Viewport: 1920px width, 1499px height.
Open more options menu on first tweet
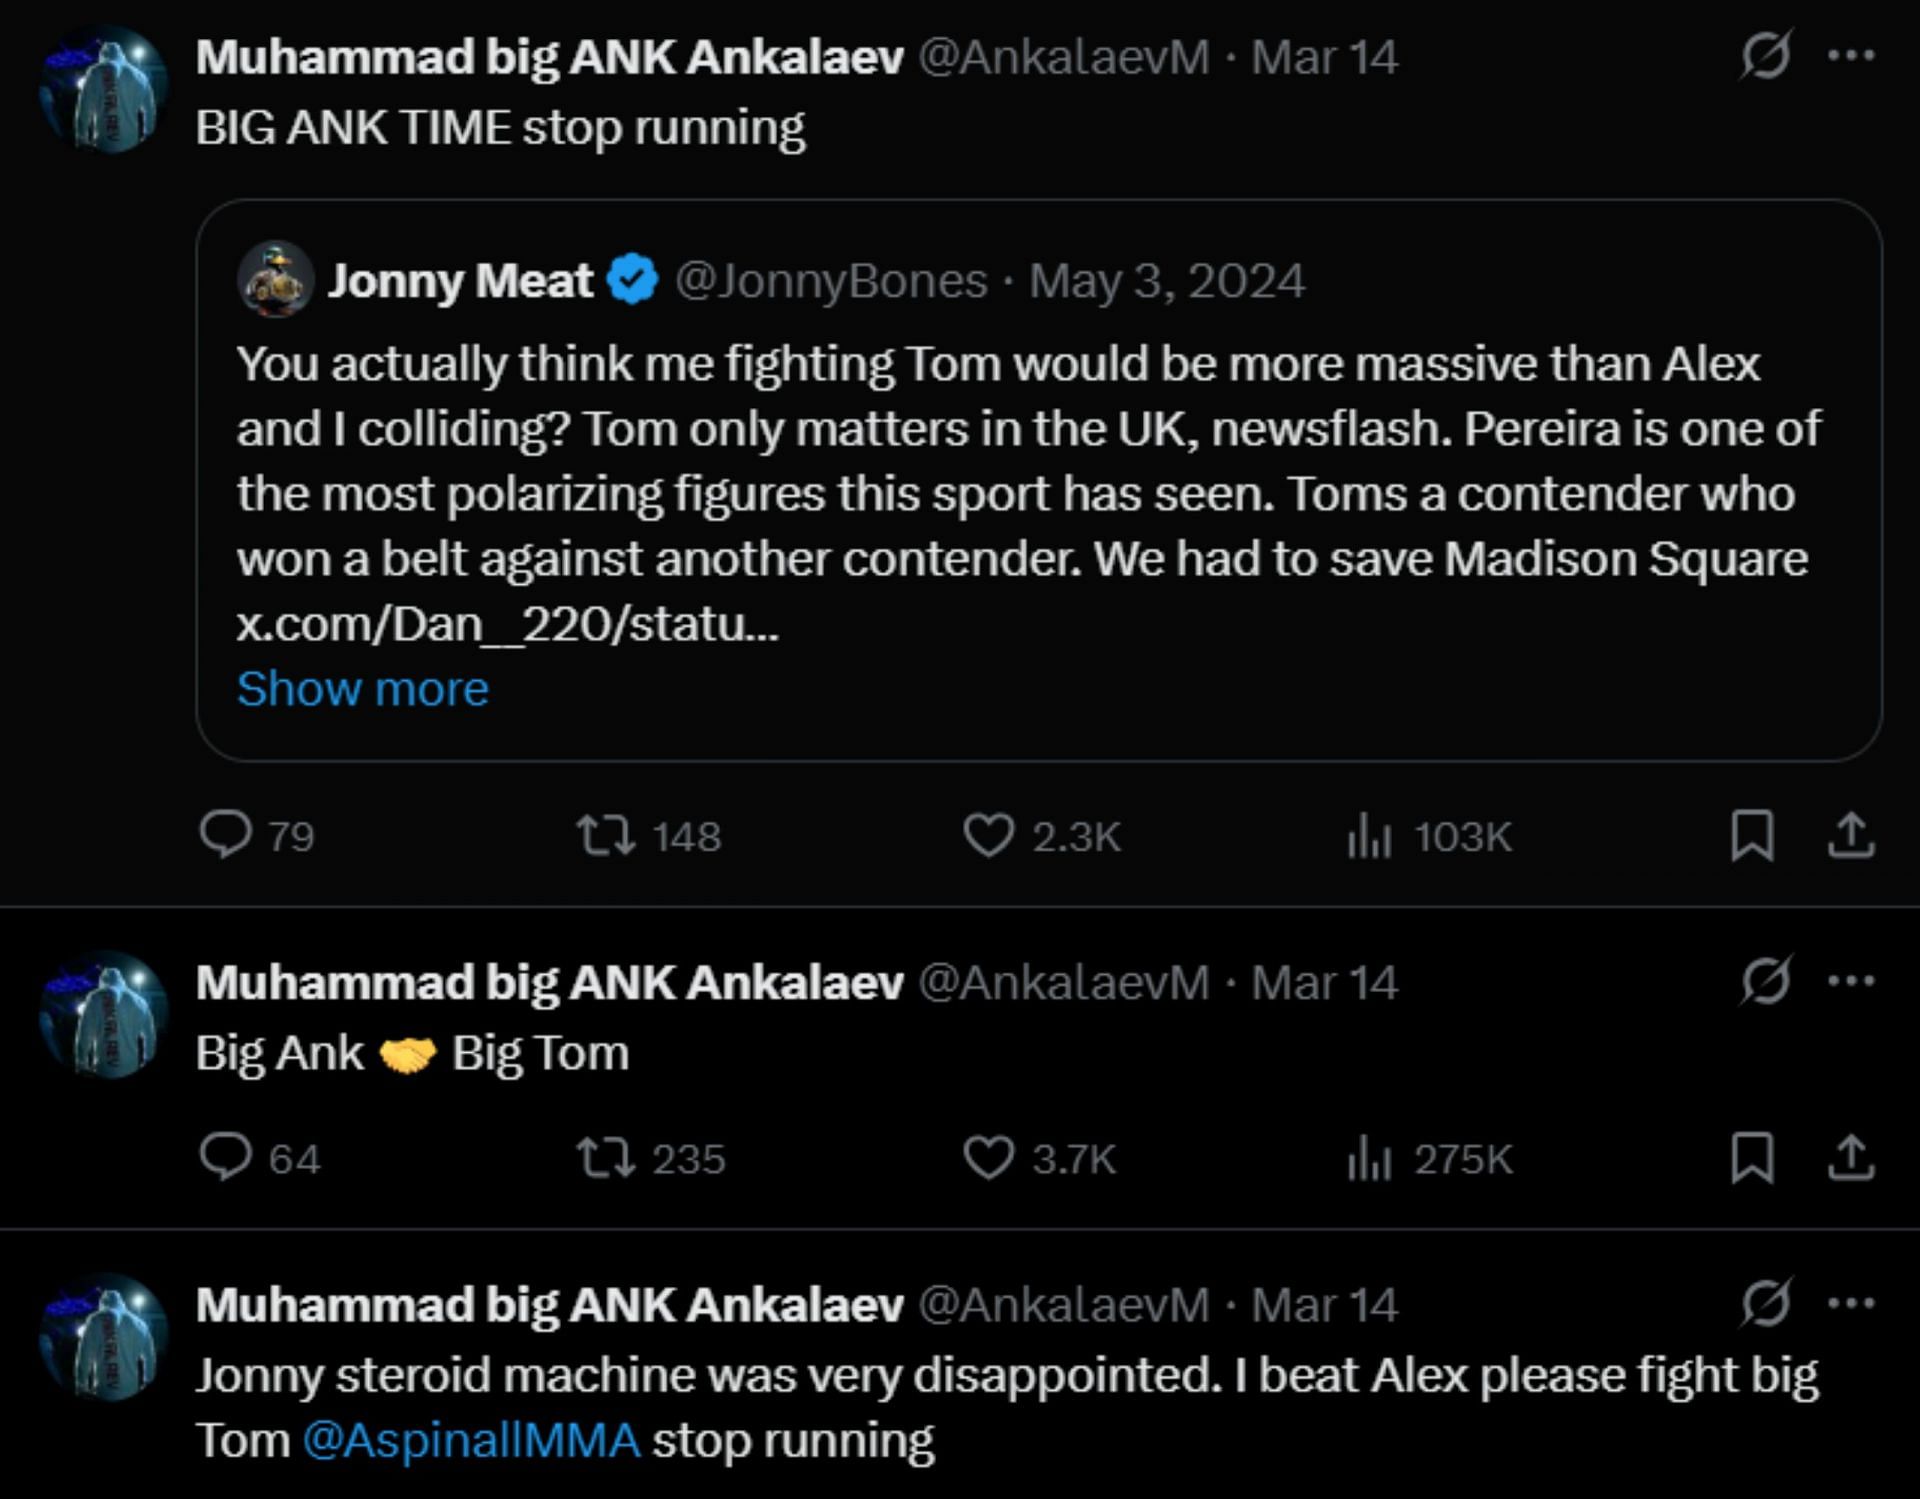(x=1851, y=56)
